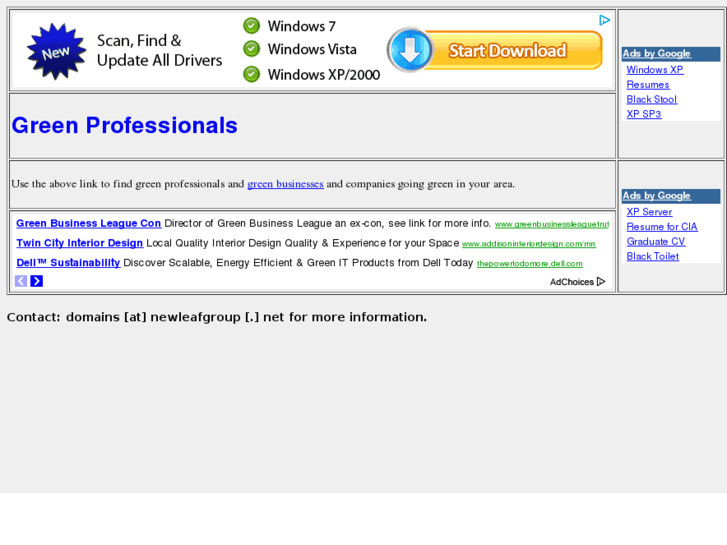This screenshot has height=545, width=727.
Task: Open the XP SP3 ad link
Action: (644, 114)
